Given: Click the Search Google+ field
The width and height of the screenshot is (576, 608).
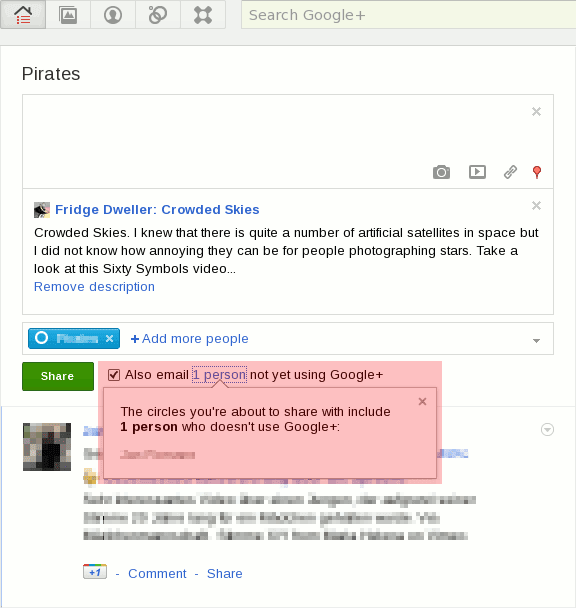Looking at the screenshot, I should click(408, 15).
